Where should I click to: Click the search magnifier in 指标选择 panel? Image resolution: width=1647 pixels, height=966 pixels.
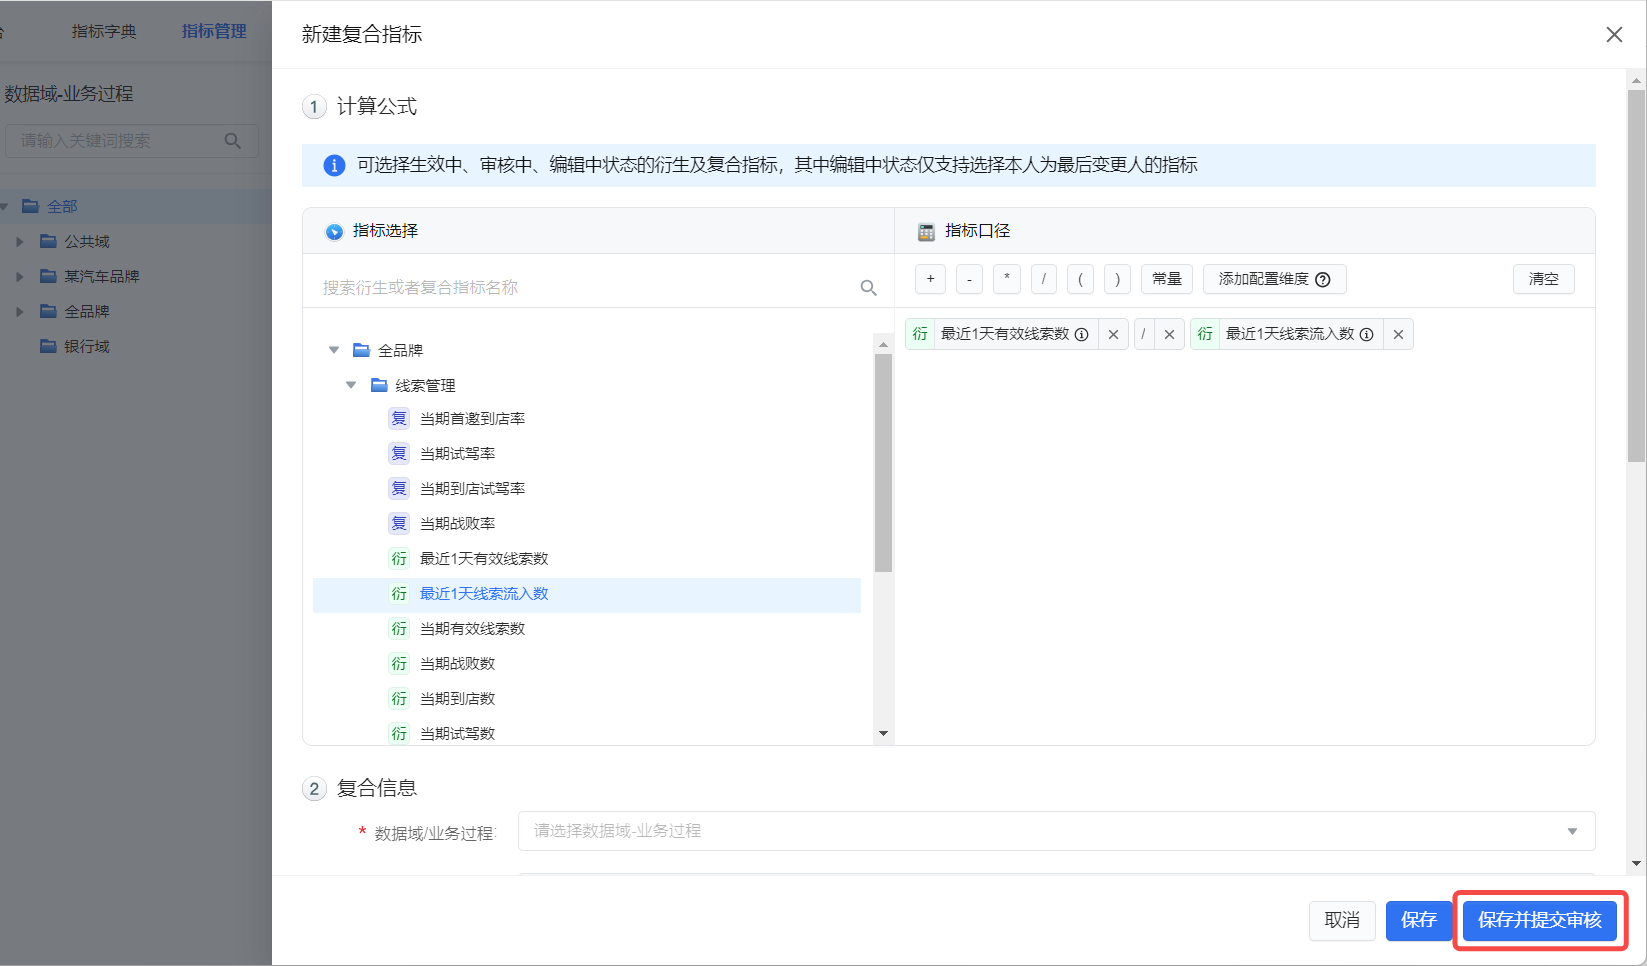coord(868,288)
